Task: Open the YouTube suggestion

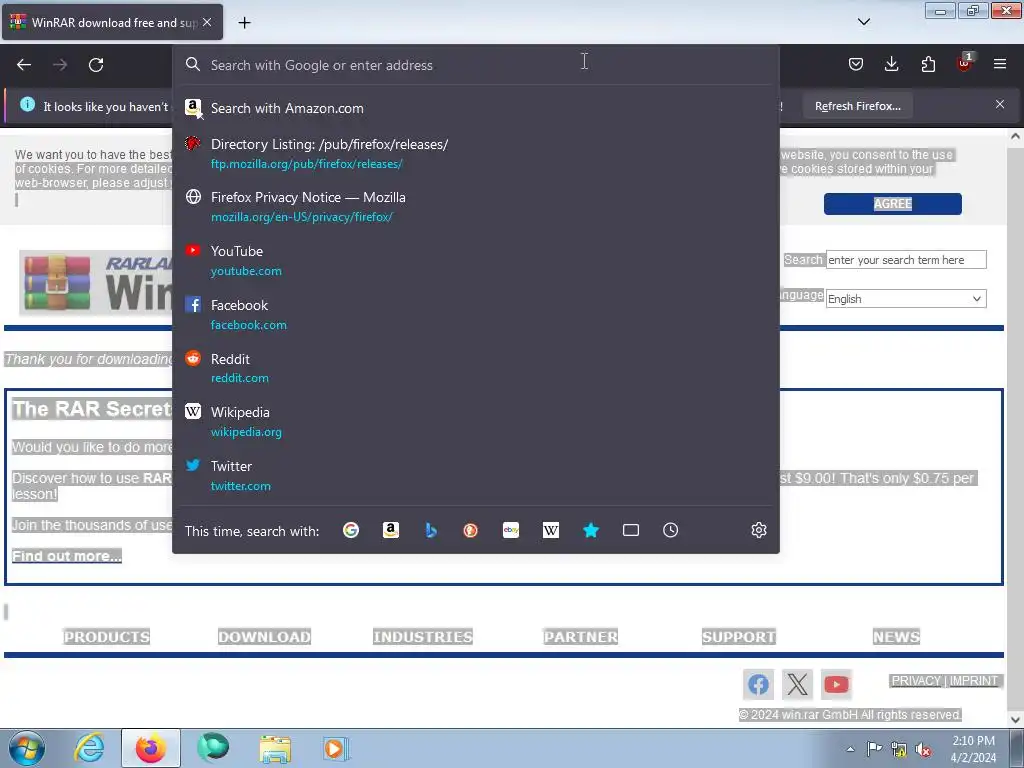Action: [x=476, y=261]
